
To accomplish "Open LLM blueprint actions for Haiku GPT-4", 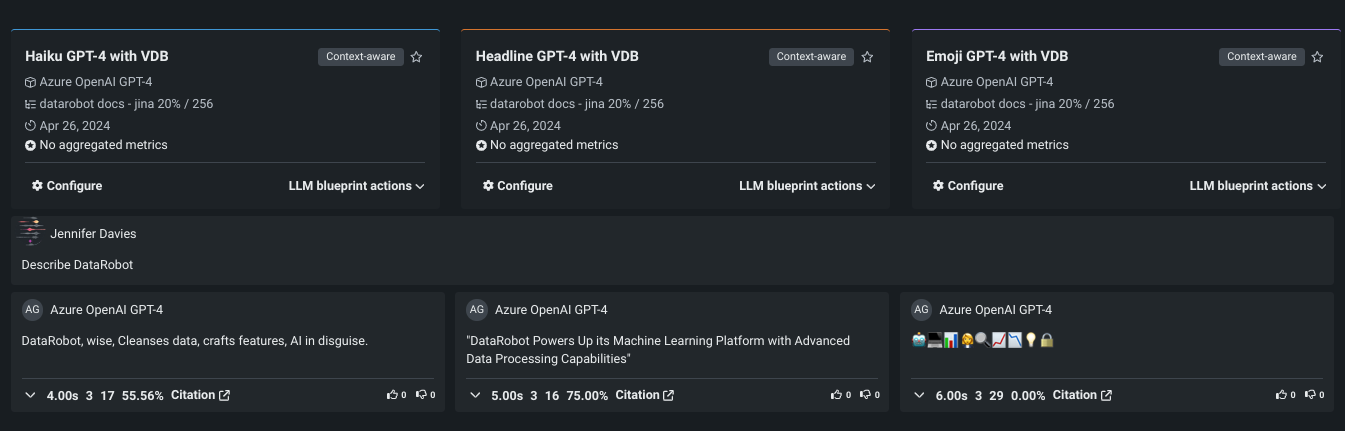I will (x=356, y=186).
